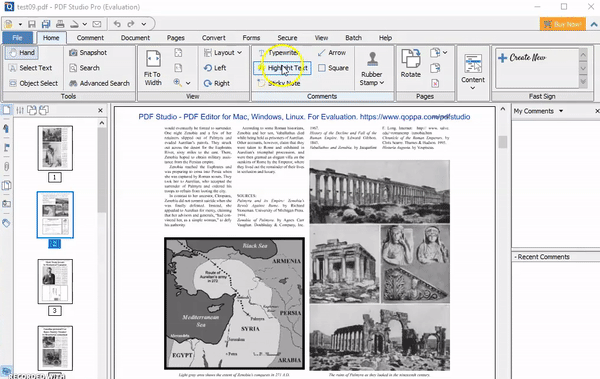Open the Rubber Stamp dropdown
Viewport: 600px width, 379px height.
click(372, 68)
